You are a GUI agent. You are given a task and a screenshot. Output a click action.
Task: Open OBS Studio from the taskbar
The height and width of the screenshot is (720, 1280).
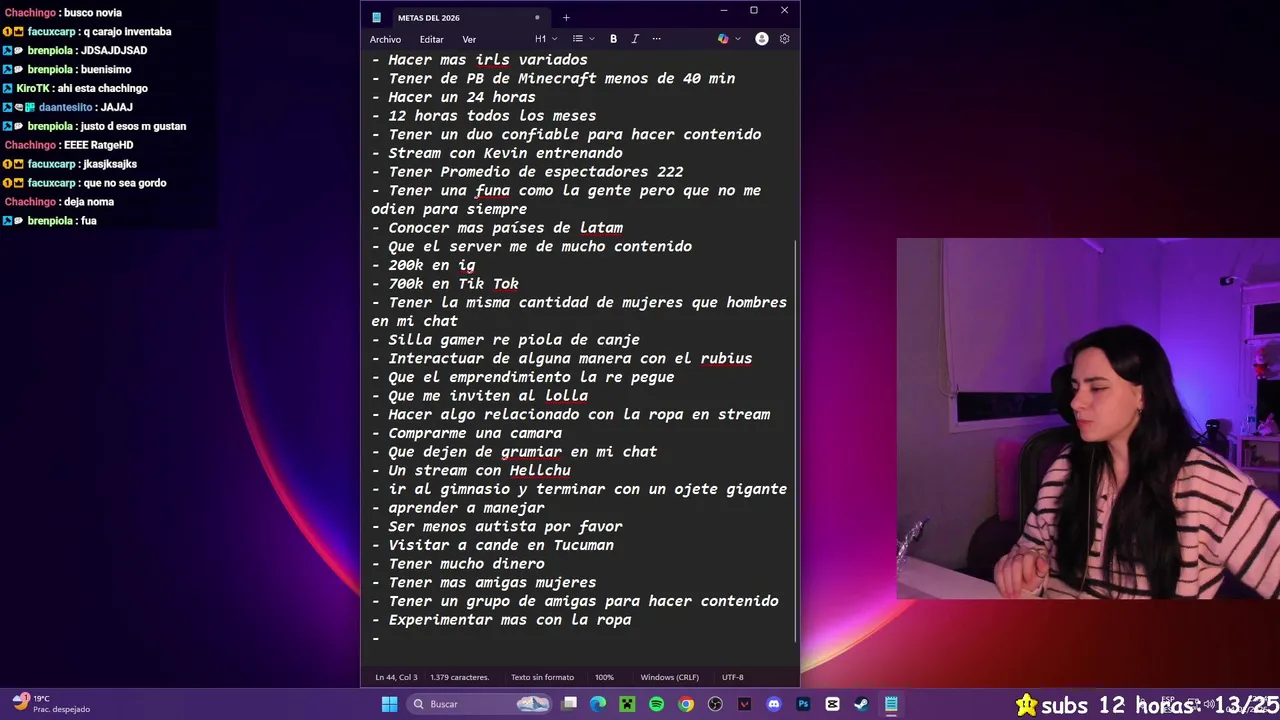click(x=715, y=704)
